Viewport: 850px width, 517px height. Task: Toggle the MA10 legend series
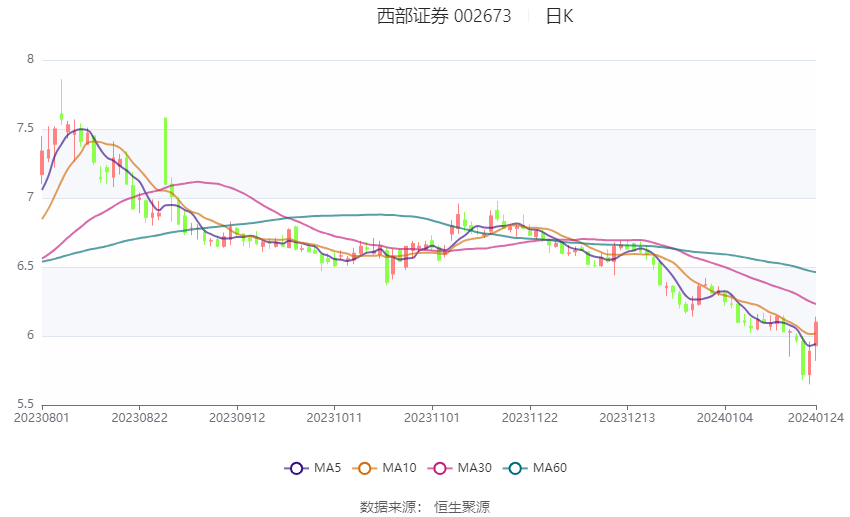[384, 468]
